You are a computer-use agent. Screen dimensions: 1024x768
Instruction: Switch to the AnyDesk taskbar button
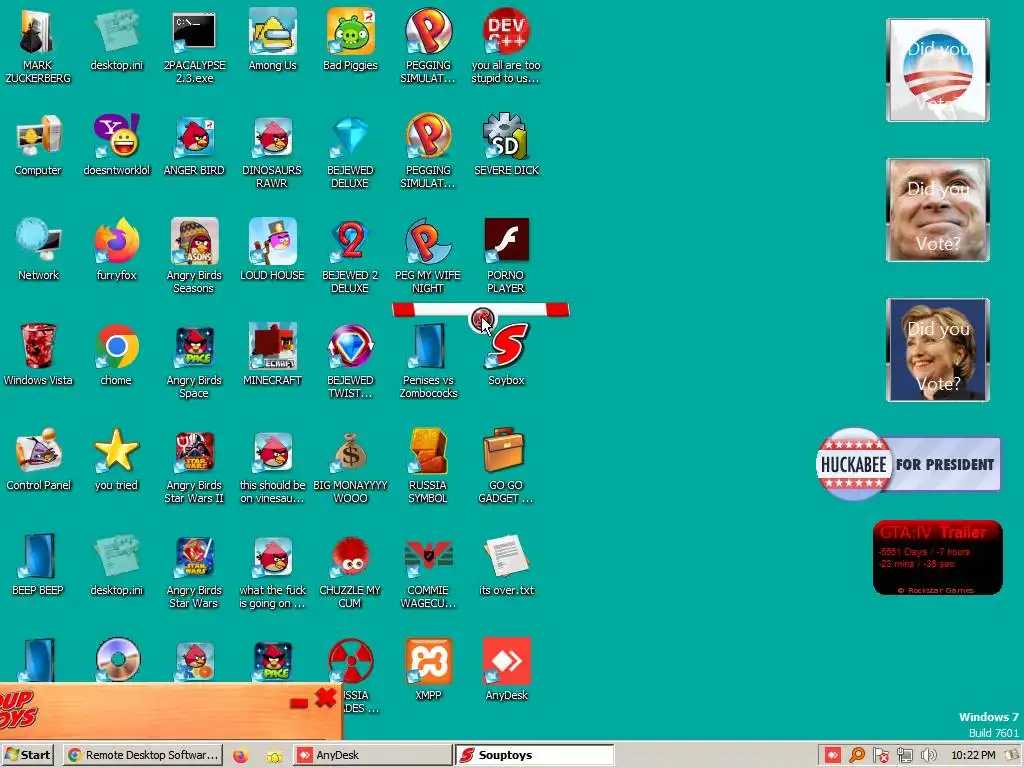pos(372,755)
